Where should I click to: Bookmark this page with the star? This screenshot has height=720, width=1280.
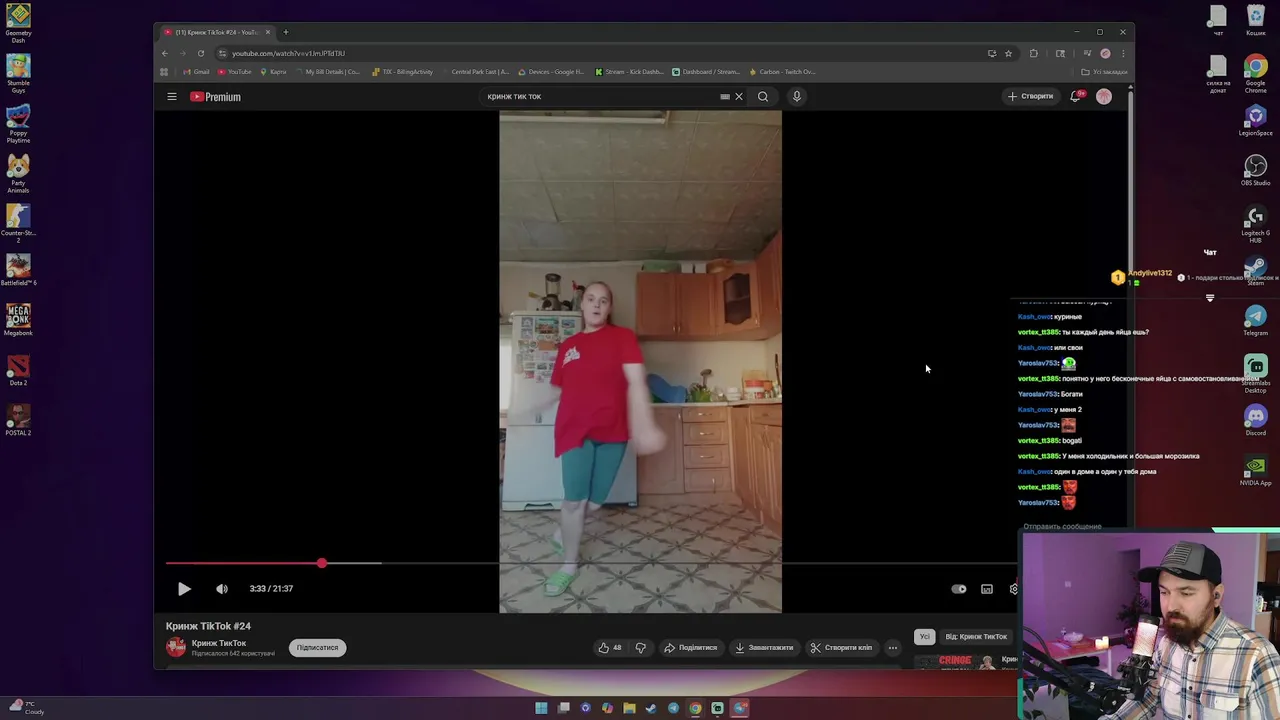pyautogui.click(x=1008, y=53)
